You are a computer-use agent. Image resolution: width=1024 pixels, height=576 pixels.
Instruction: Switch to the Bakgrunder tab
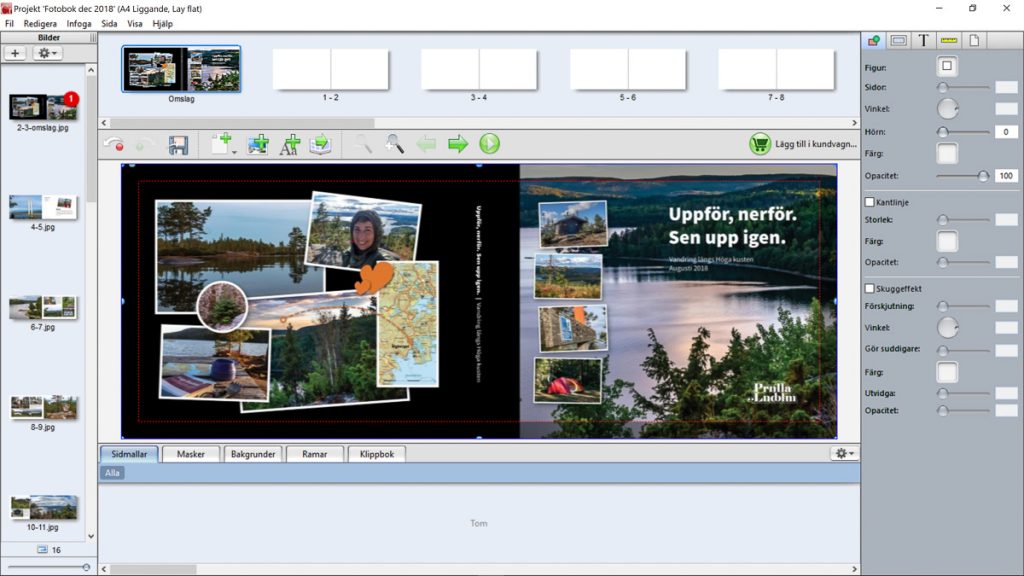click(253, 454)
